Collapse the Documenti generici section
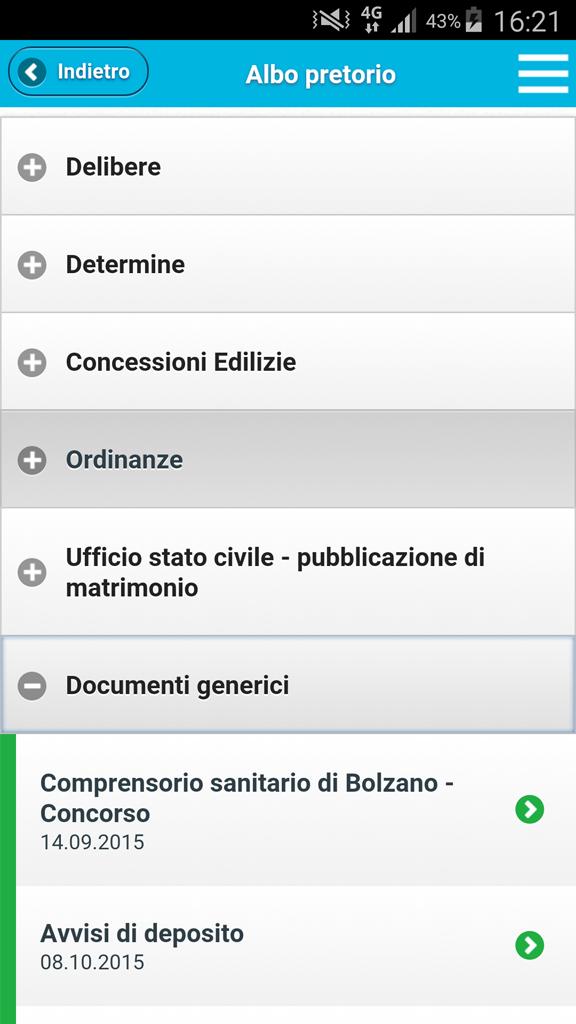Viewport: 576px width, 1024px height. point(288,685)
